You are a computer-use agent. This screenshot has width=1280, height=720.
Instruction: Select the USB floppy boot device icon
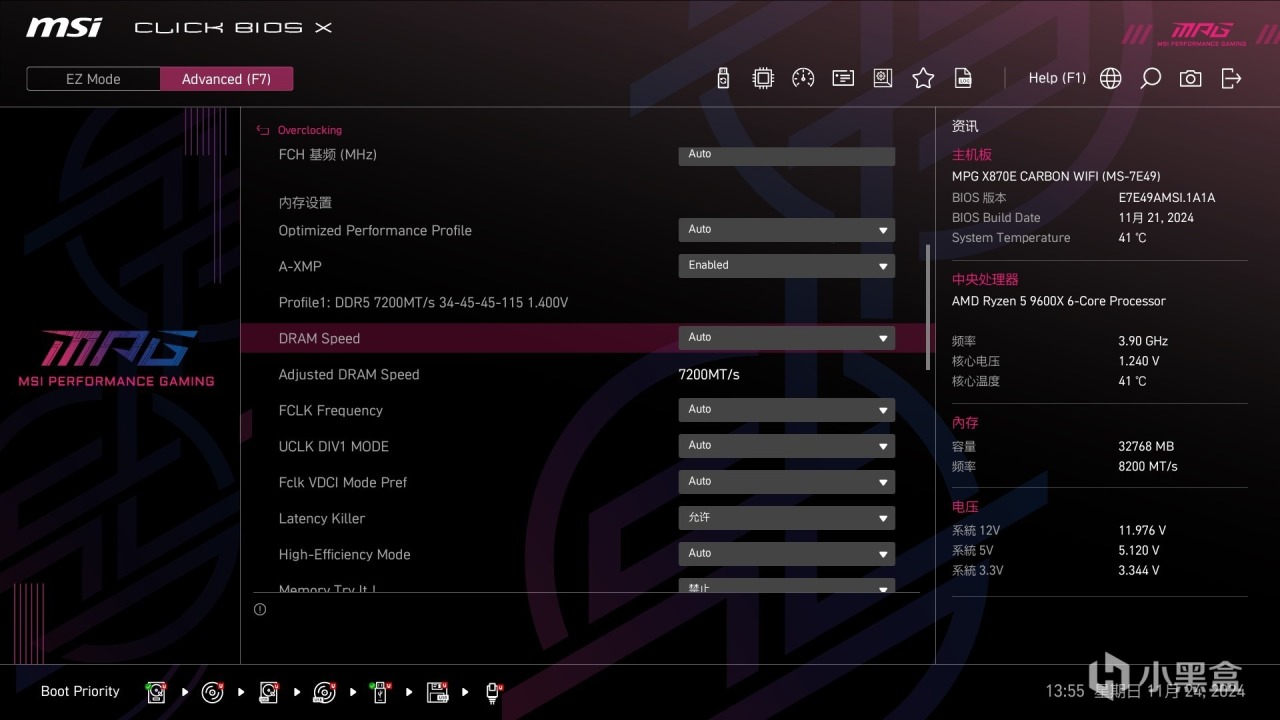click(x=437, y=692)
